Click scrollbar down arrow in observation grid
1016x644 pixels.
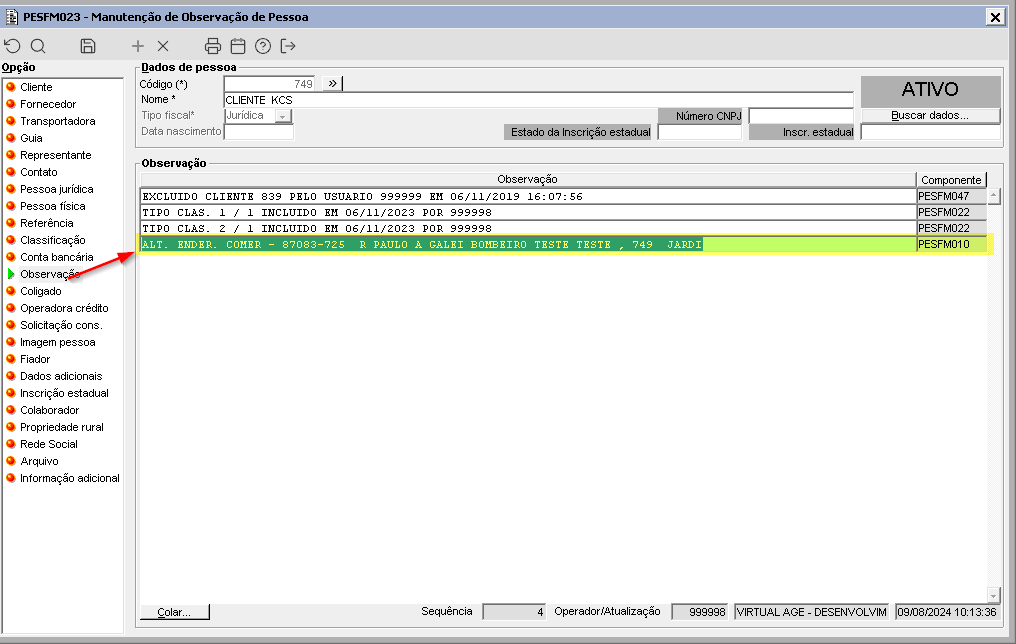click(993, 595)
